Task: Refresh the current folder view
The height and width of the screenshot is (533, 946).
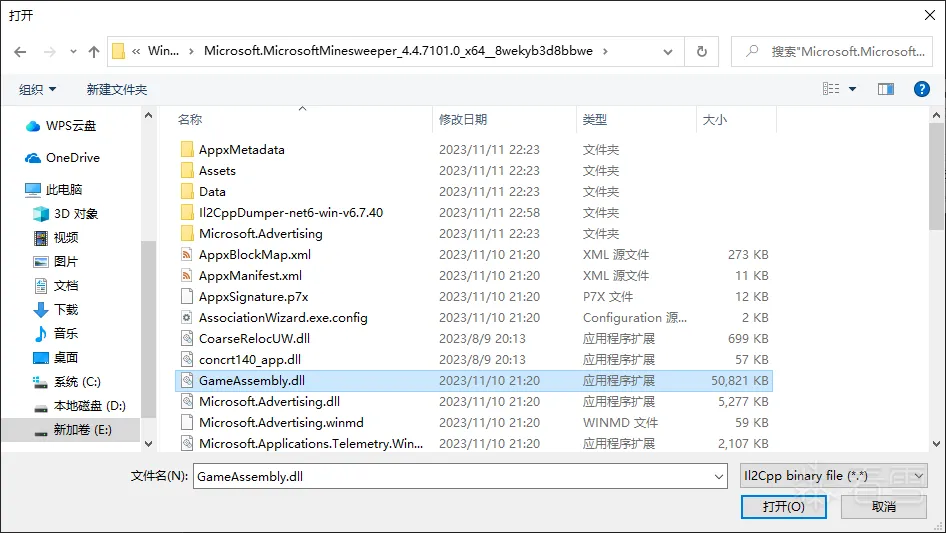Action: [702, 52]
